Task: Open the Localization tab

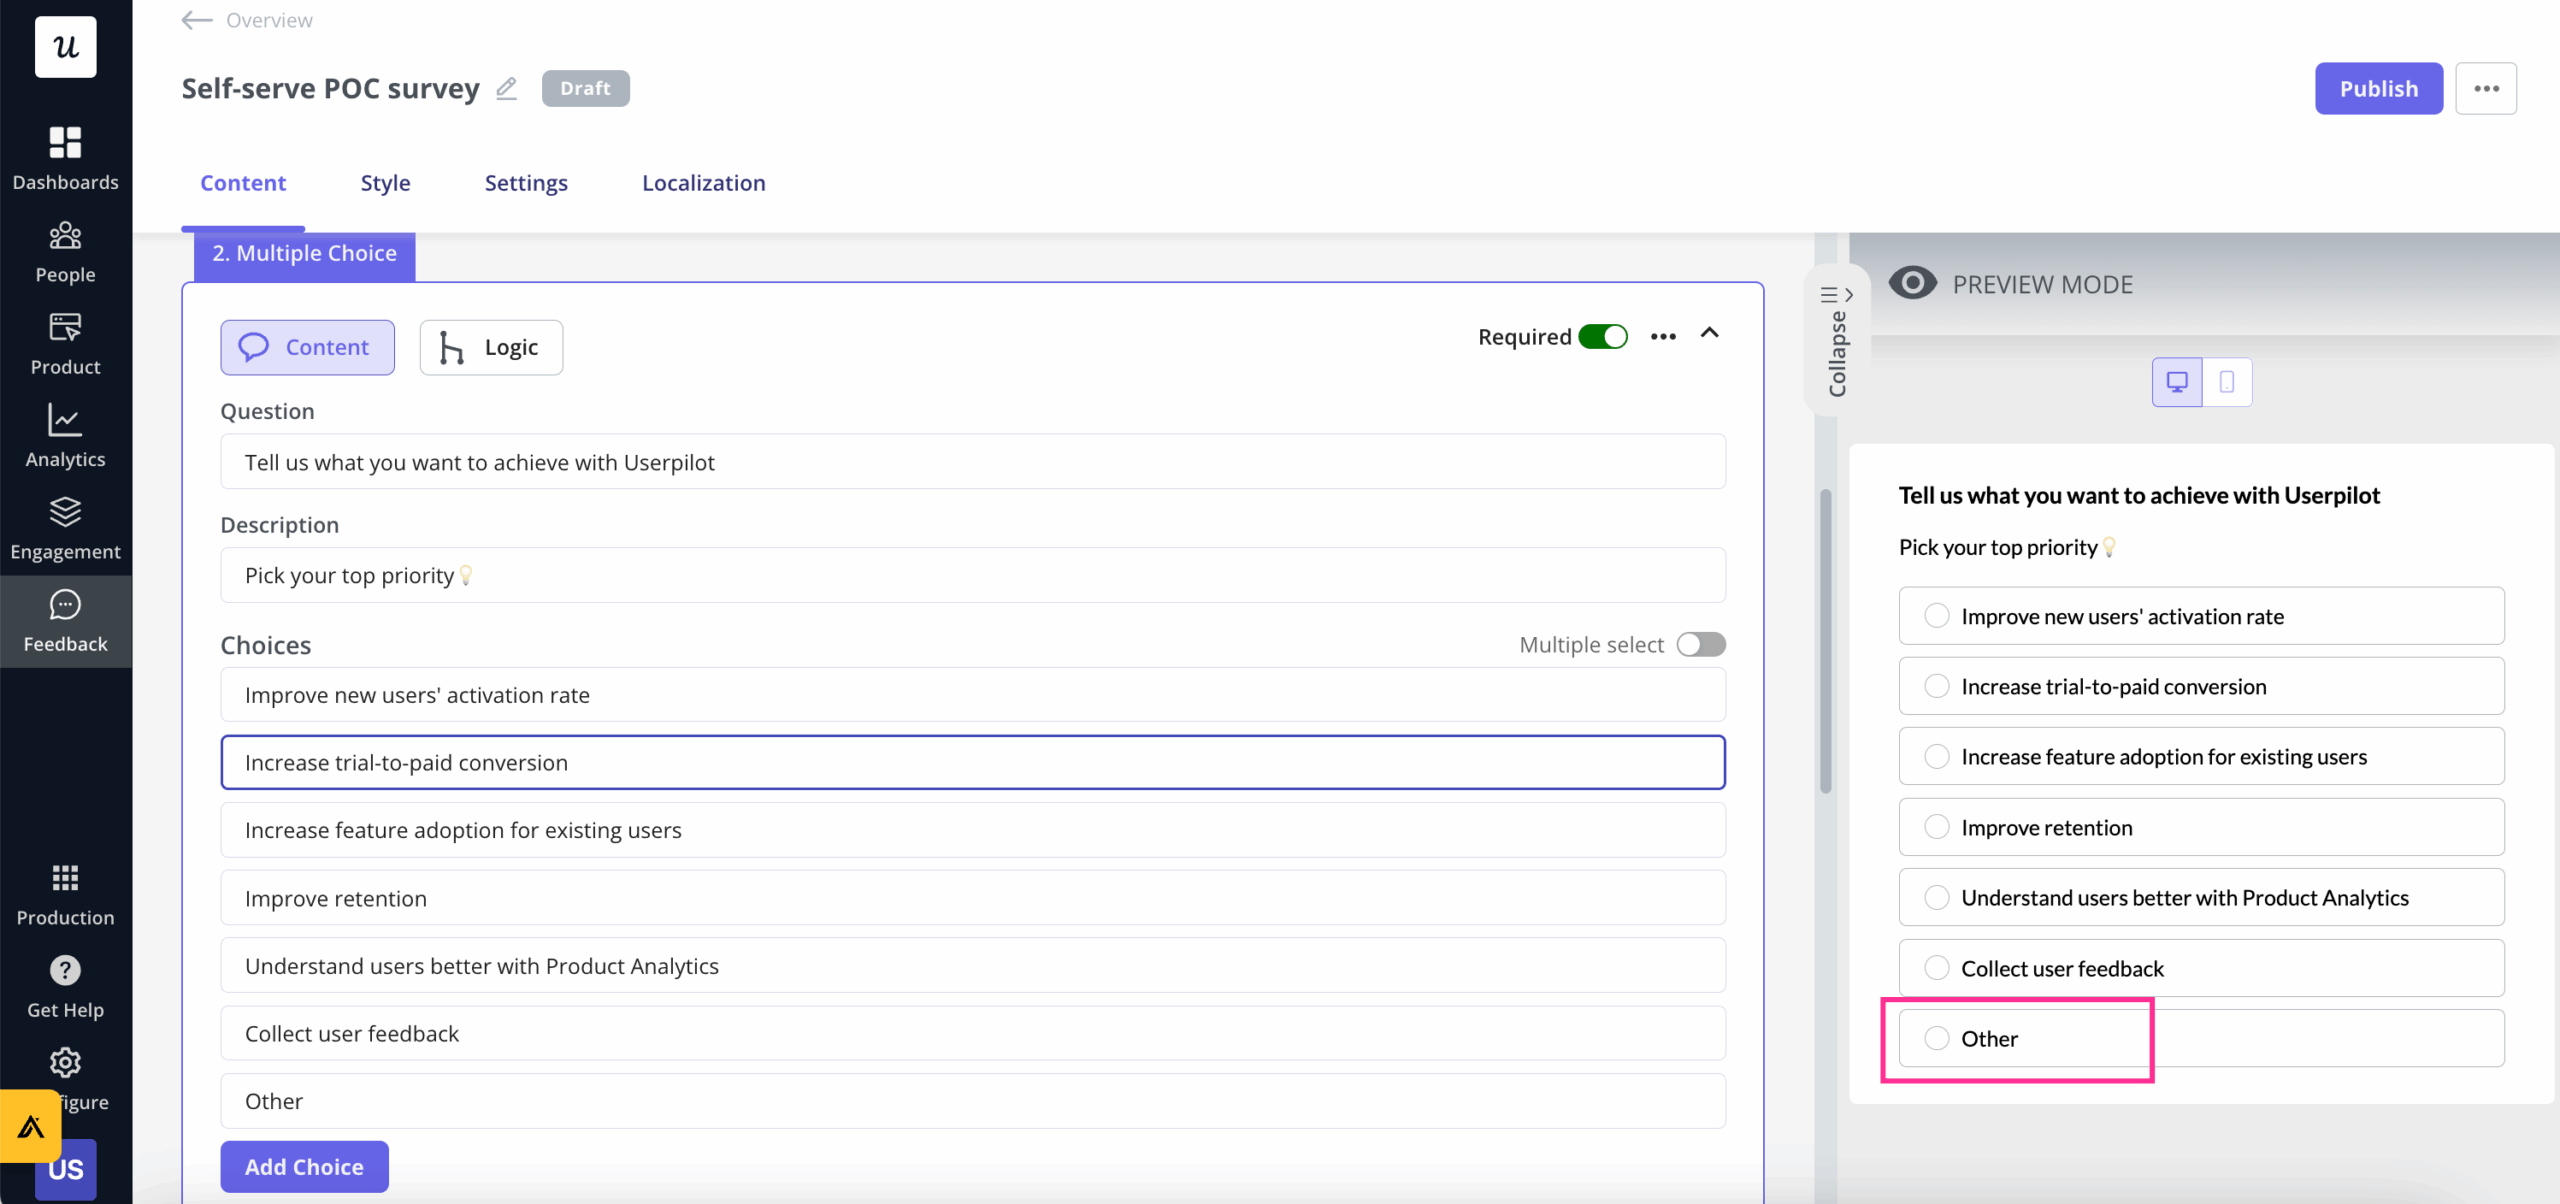Action: pos(703,183)
